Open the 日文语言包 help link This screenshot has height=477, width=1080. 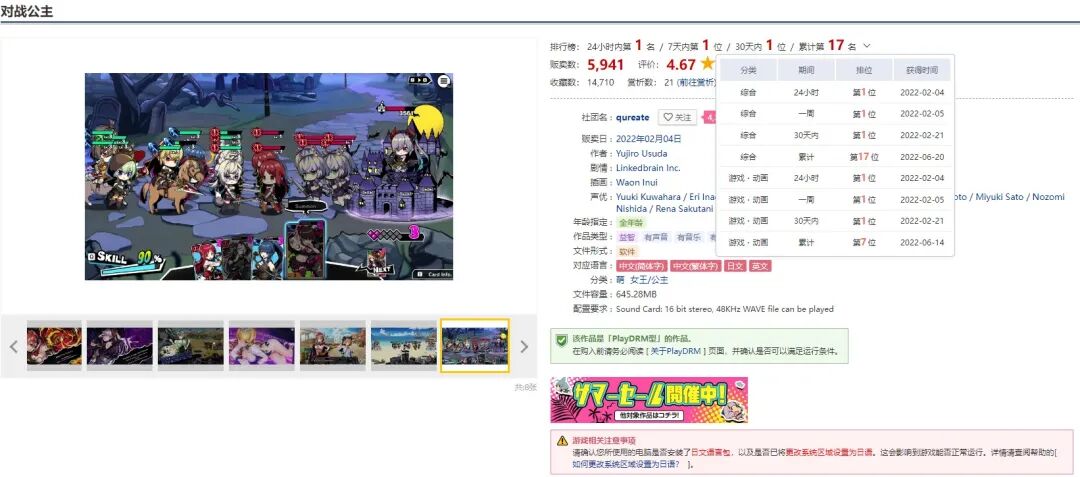click(x=709, y=452)
